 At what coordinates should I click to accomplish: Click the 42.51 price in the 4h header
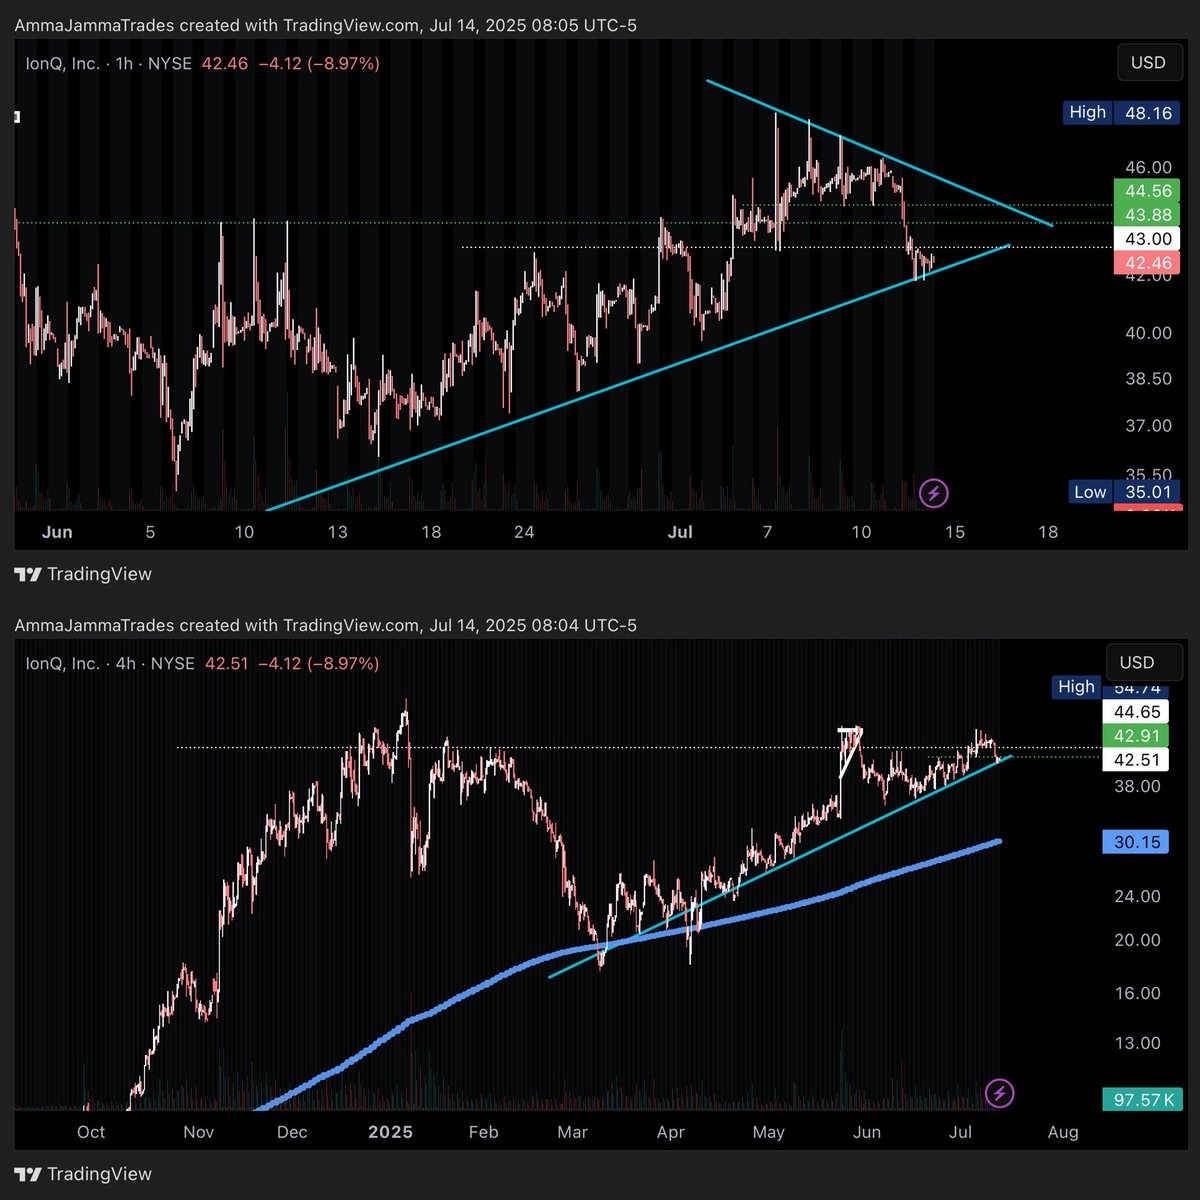[x=229, y=663]
